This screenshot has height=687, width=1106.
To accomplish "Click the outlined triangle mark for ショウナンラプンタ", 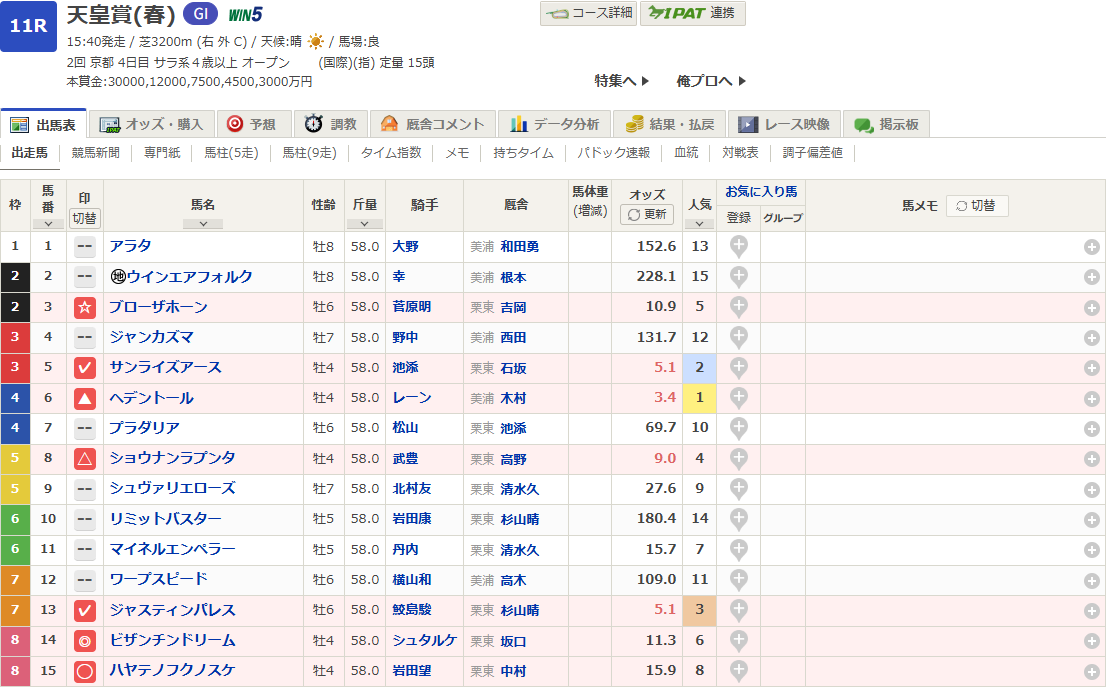I will 85,459.
